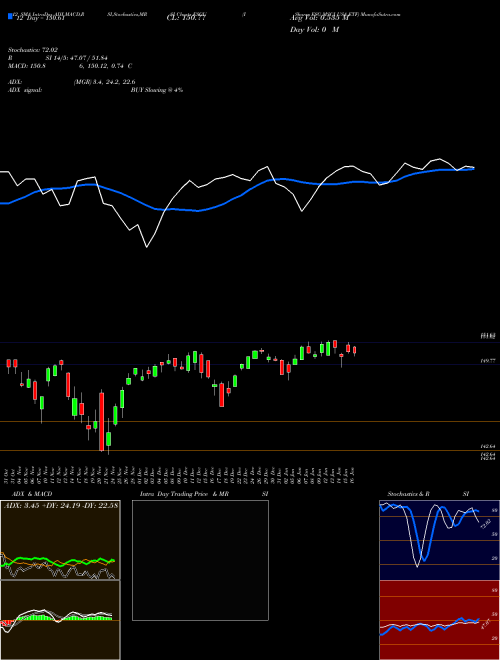Click the tallest red candlestick at the November low
This screenshot has width=500, height=660.
coord(101,422)
